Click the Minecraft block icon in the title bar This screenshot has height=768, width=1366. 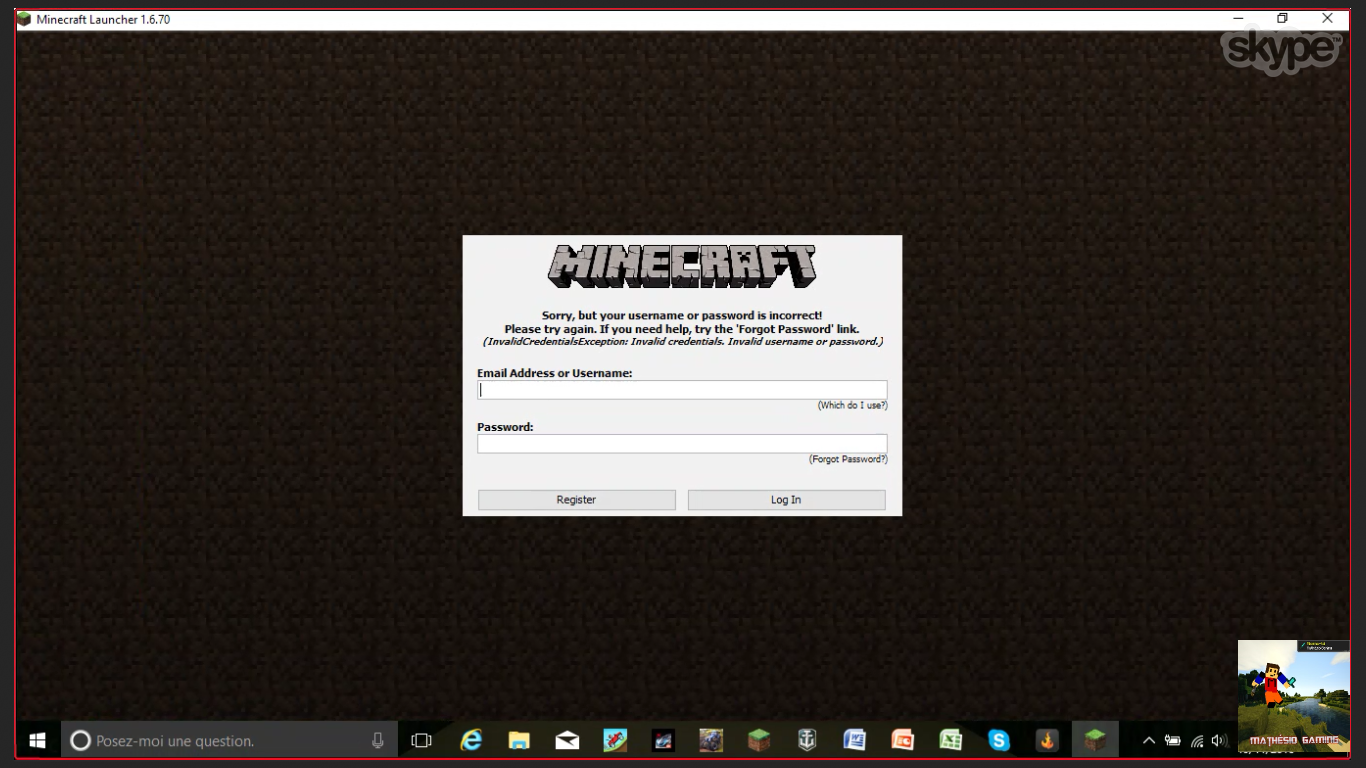coord(24,19)
